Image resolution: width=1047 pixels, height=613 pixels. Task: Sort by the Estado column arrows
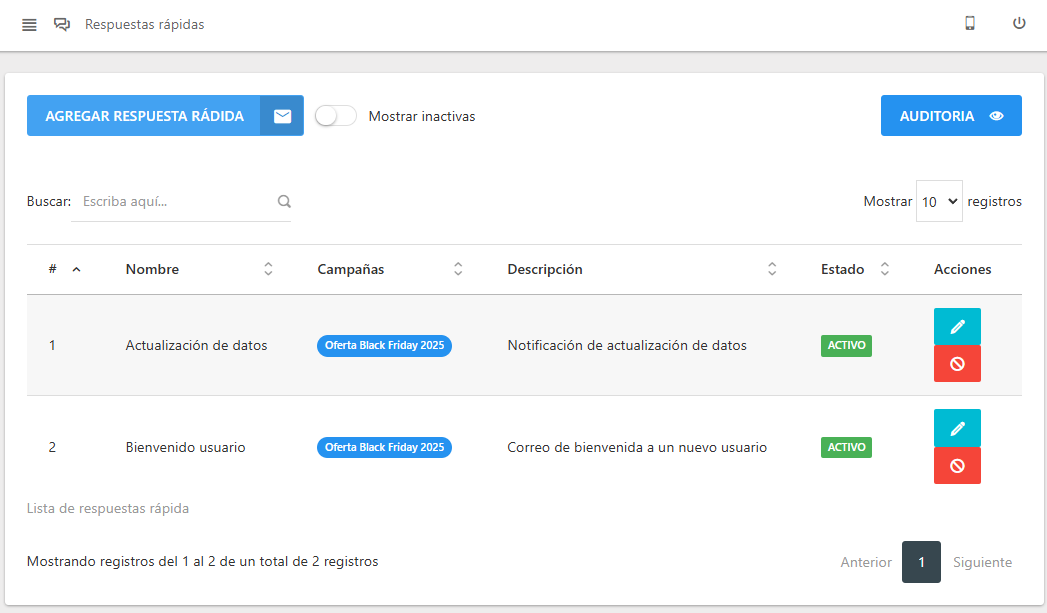point(884,268)
